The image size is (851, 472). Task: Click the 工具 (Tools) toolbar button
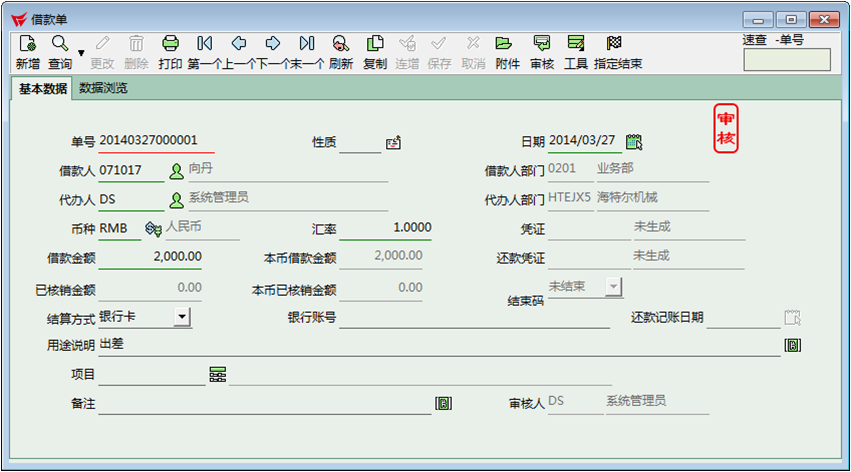pyautogui.click(x=575, y=44)
